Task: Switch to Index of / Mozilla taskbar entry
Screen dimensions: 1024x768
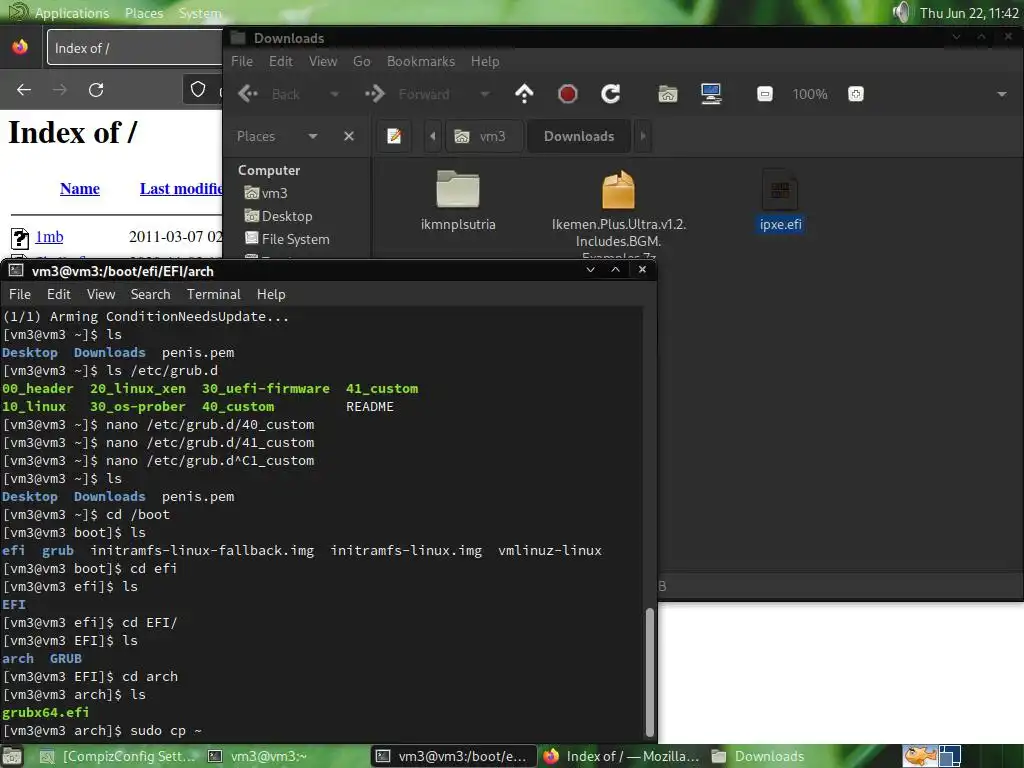Action: pos(622,756)
